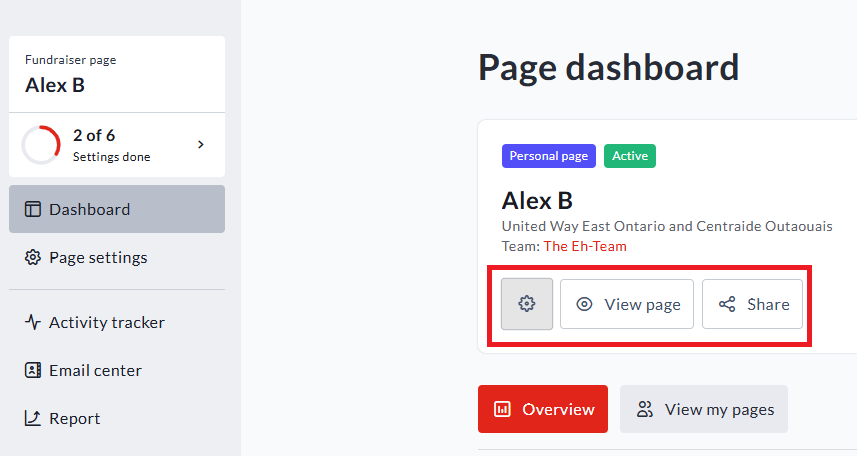857x456 pixels.
Task: Click the purple 'Personal page' badge
Action: (548, 156)
